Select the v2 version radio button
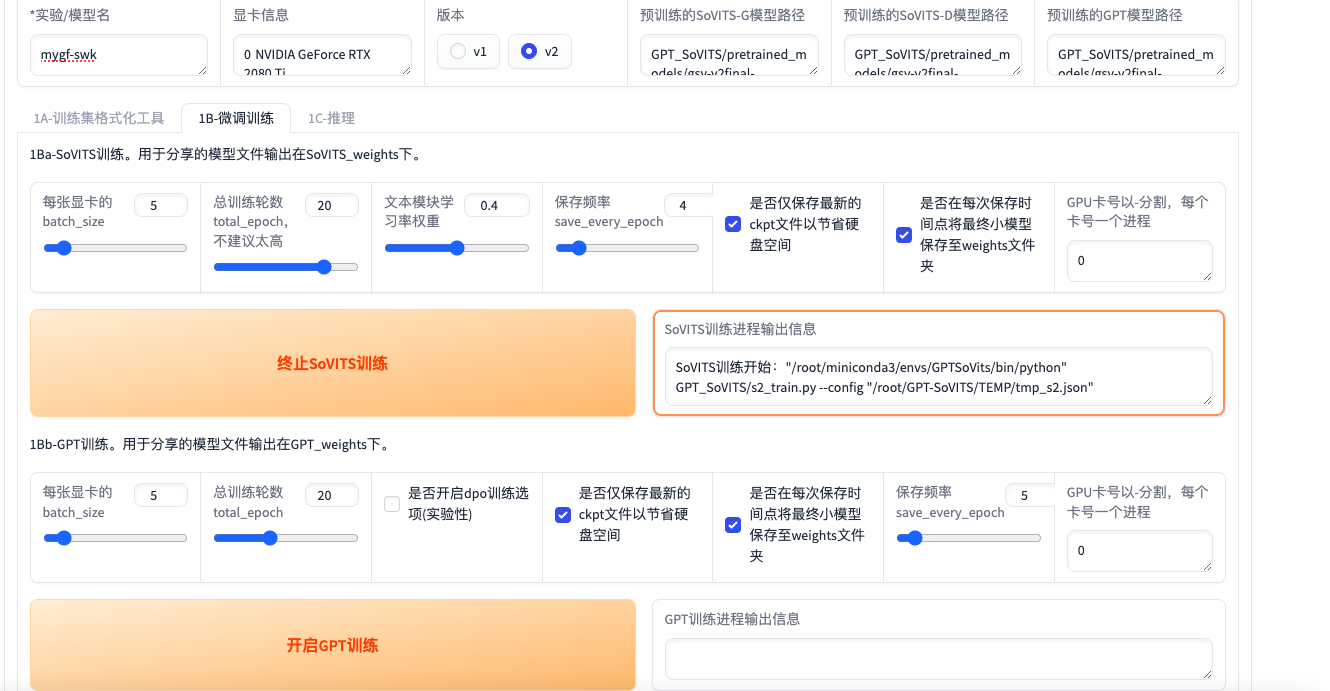This screenshot has height=691, width=1330. (529, 52)
